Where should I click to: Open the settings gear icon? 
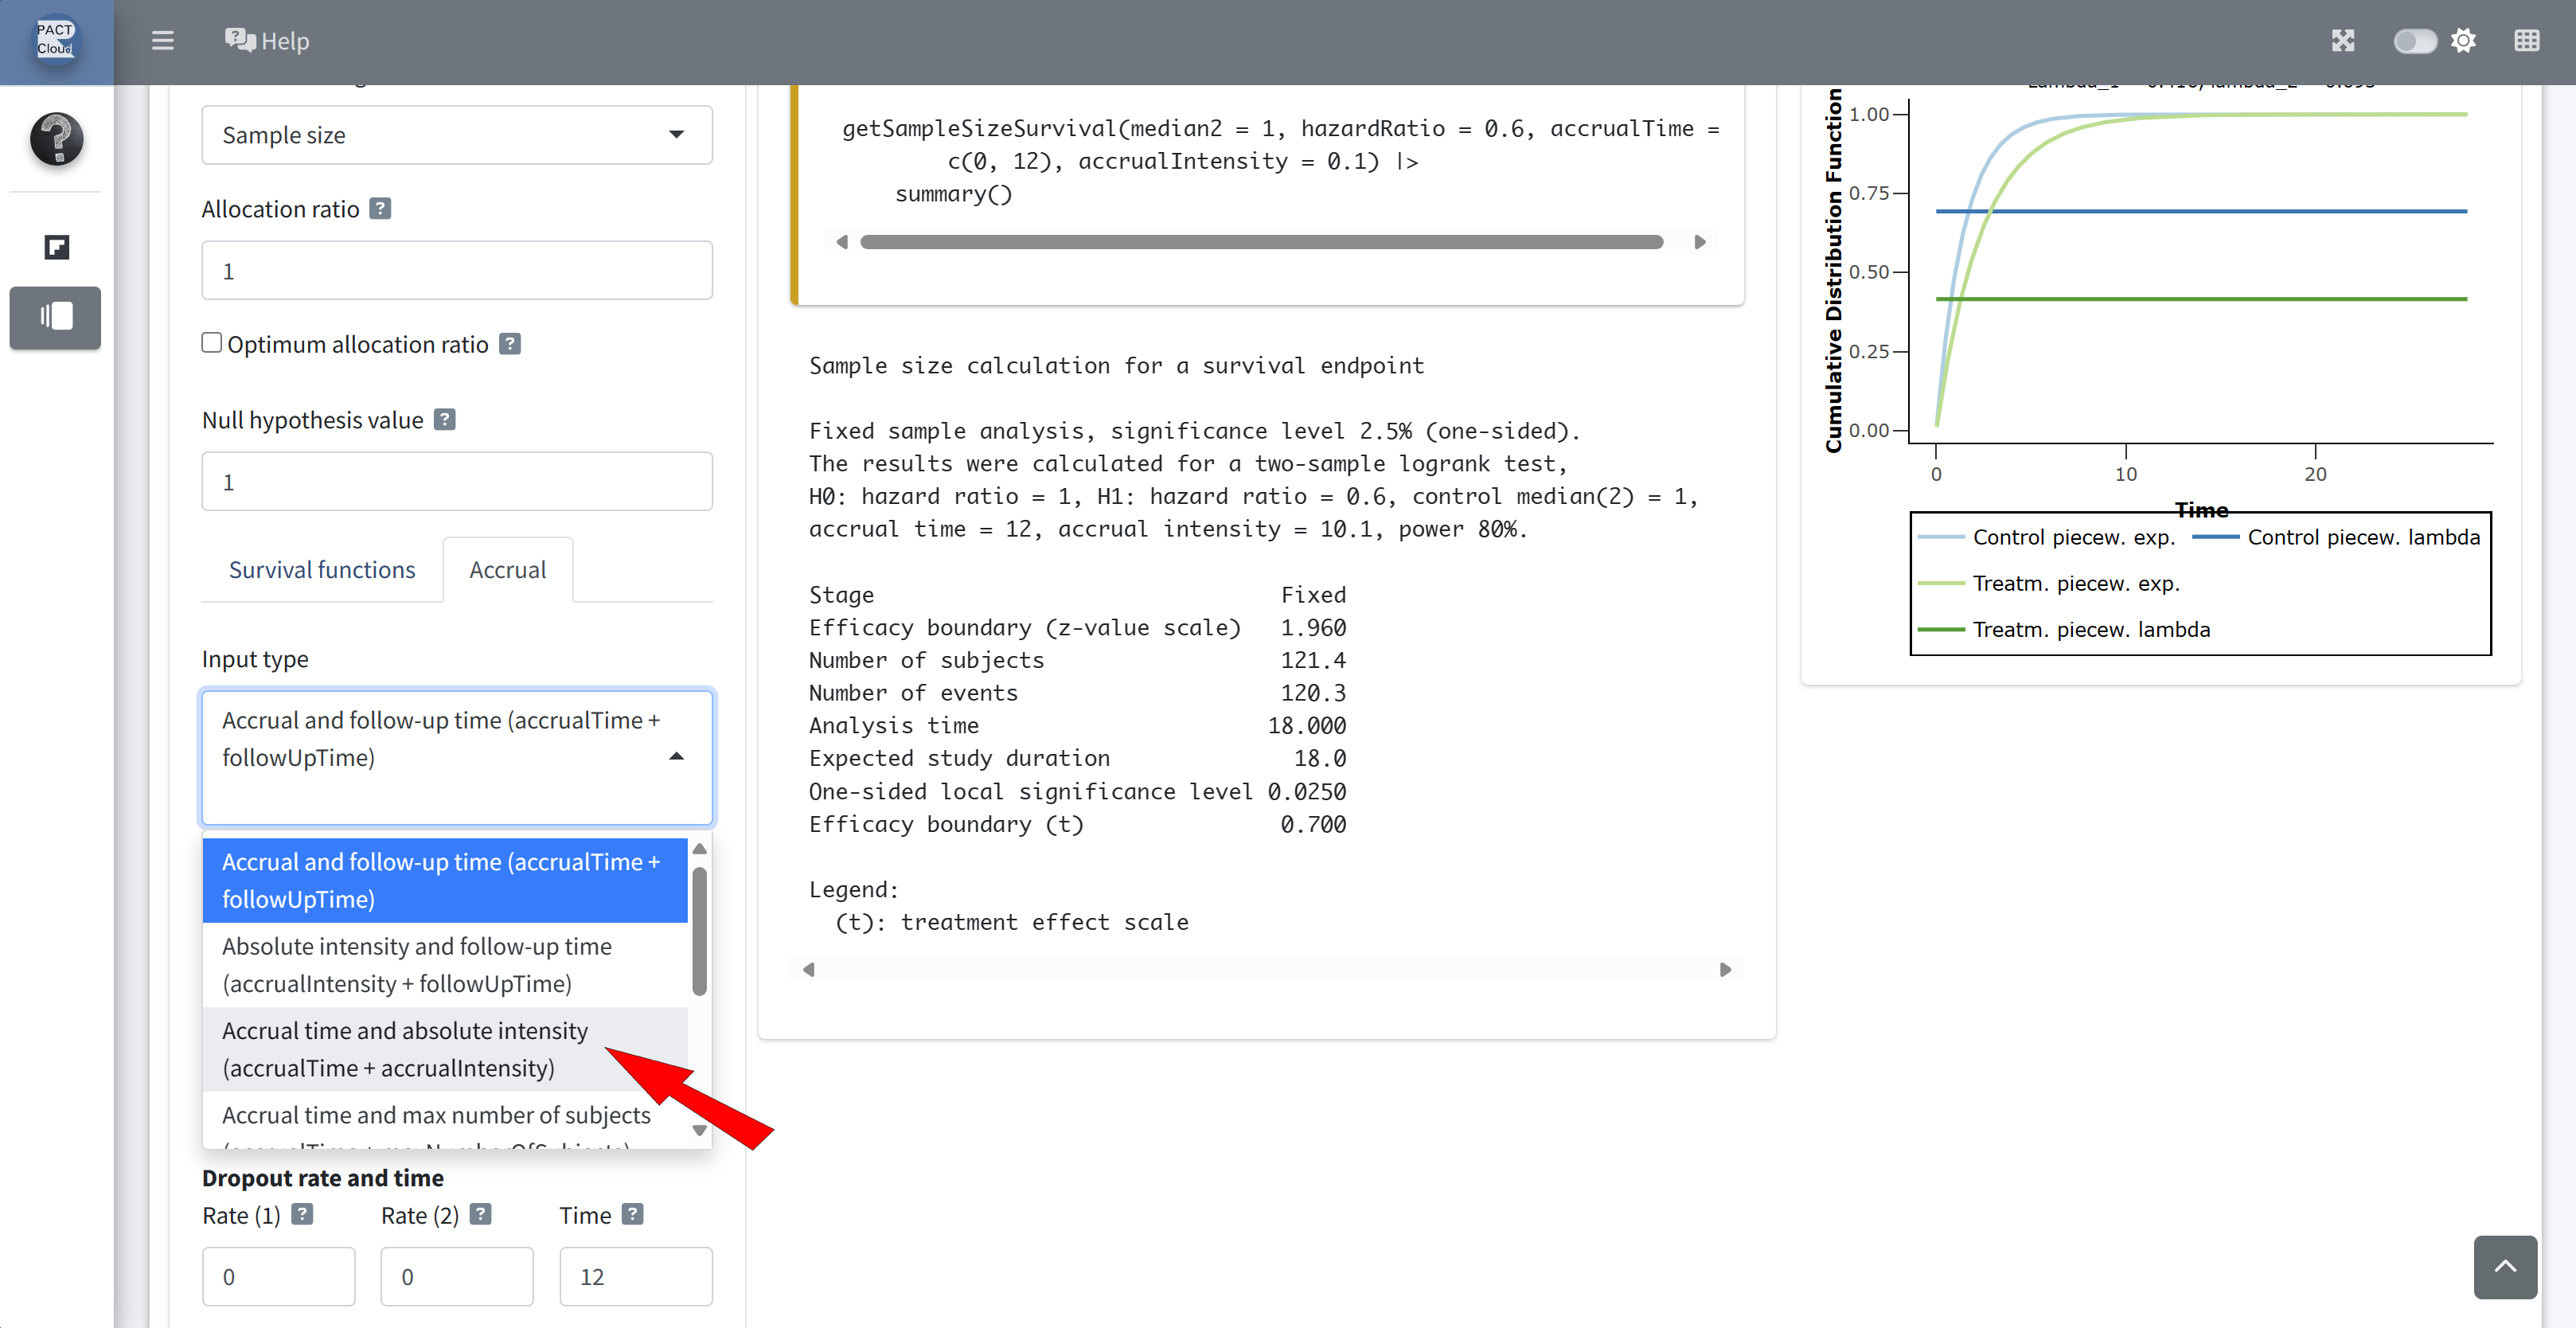2463,41
